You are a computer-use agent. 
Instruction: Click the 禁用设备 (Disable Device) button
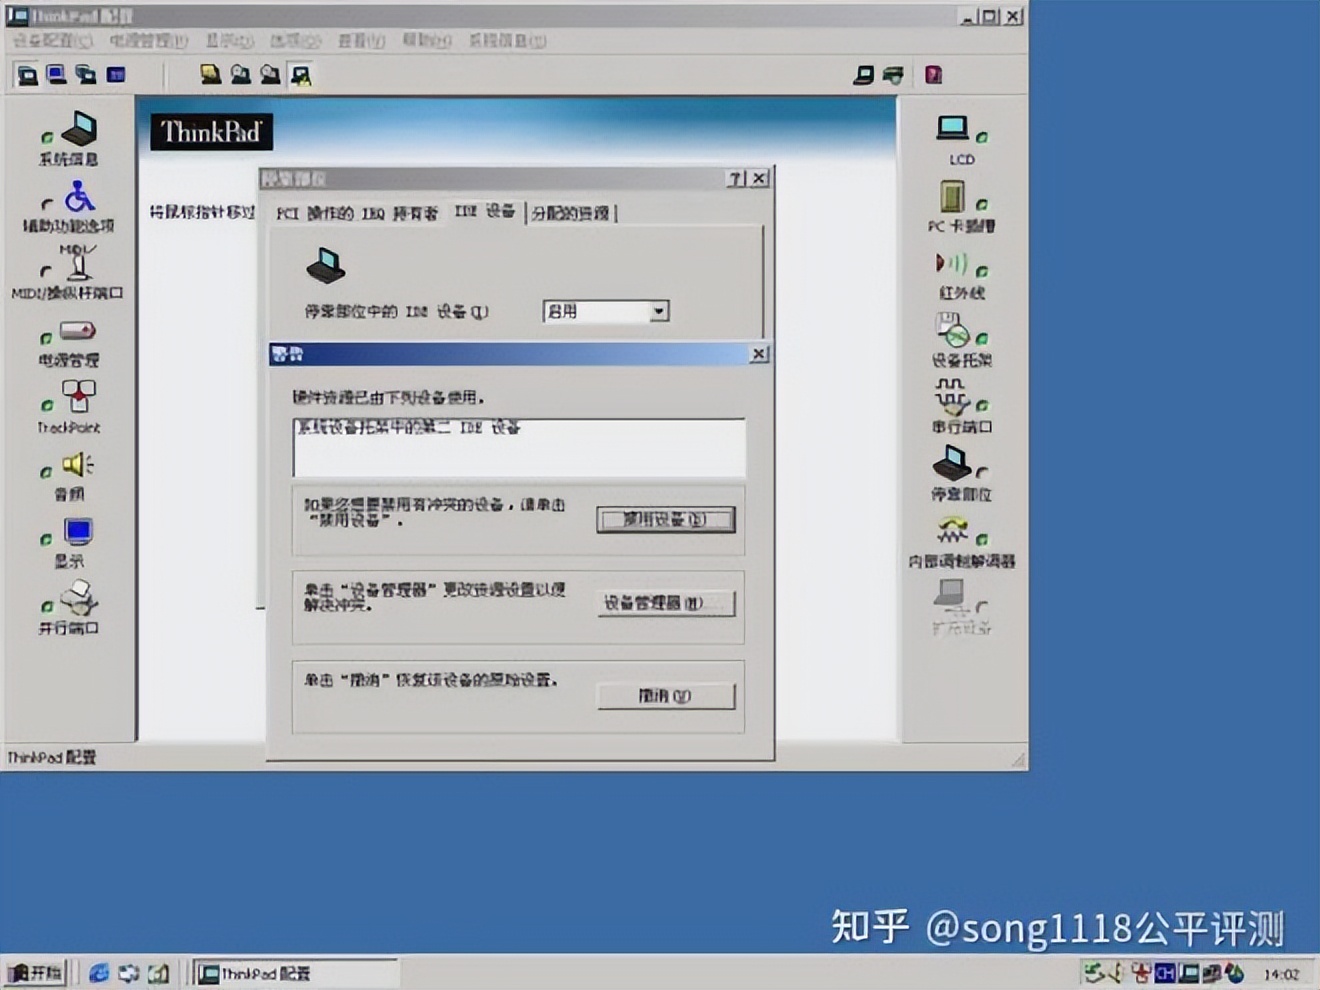pos(666,519)
